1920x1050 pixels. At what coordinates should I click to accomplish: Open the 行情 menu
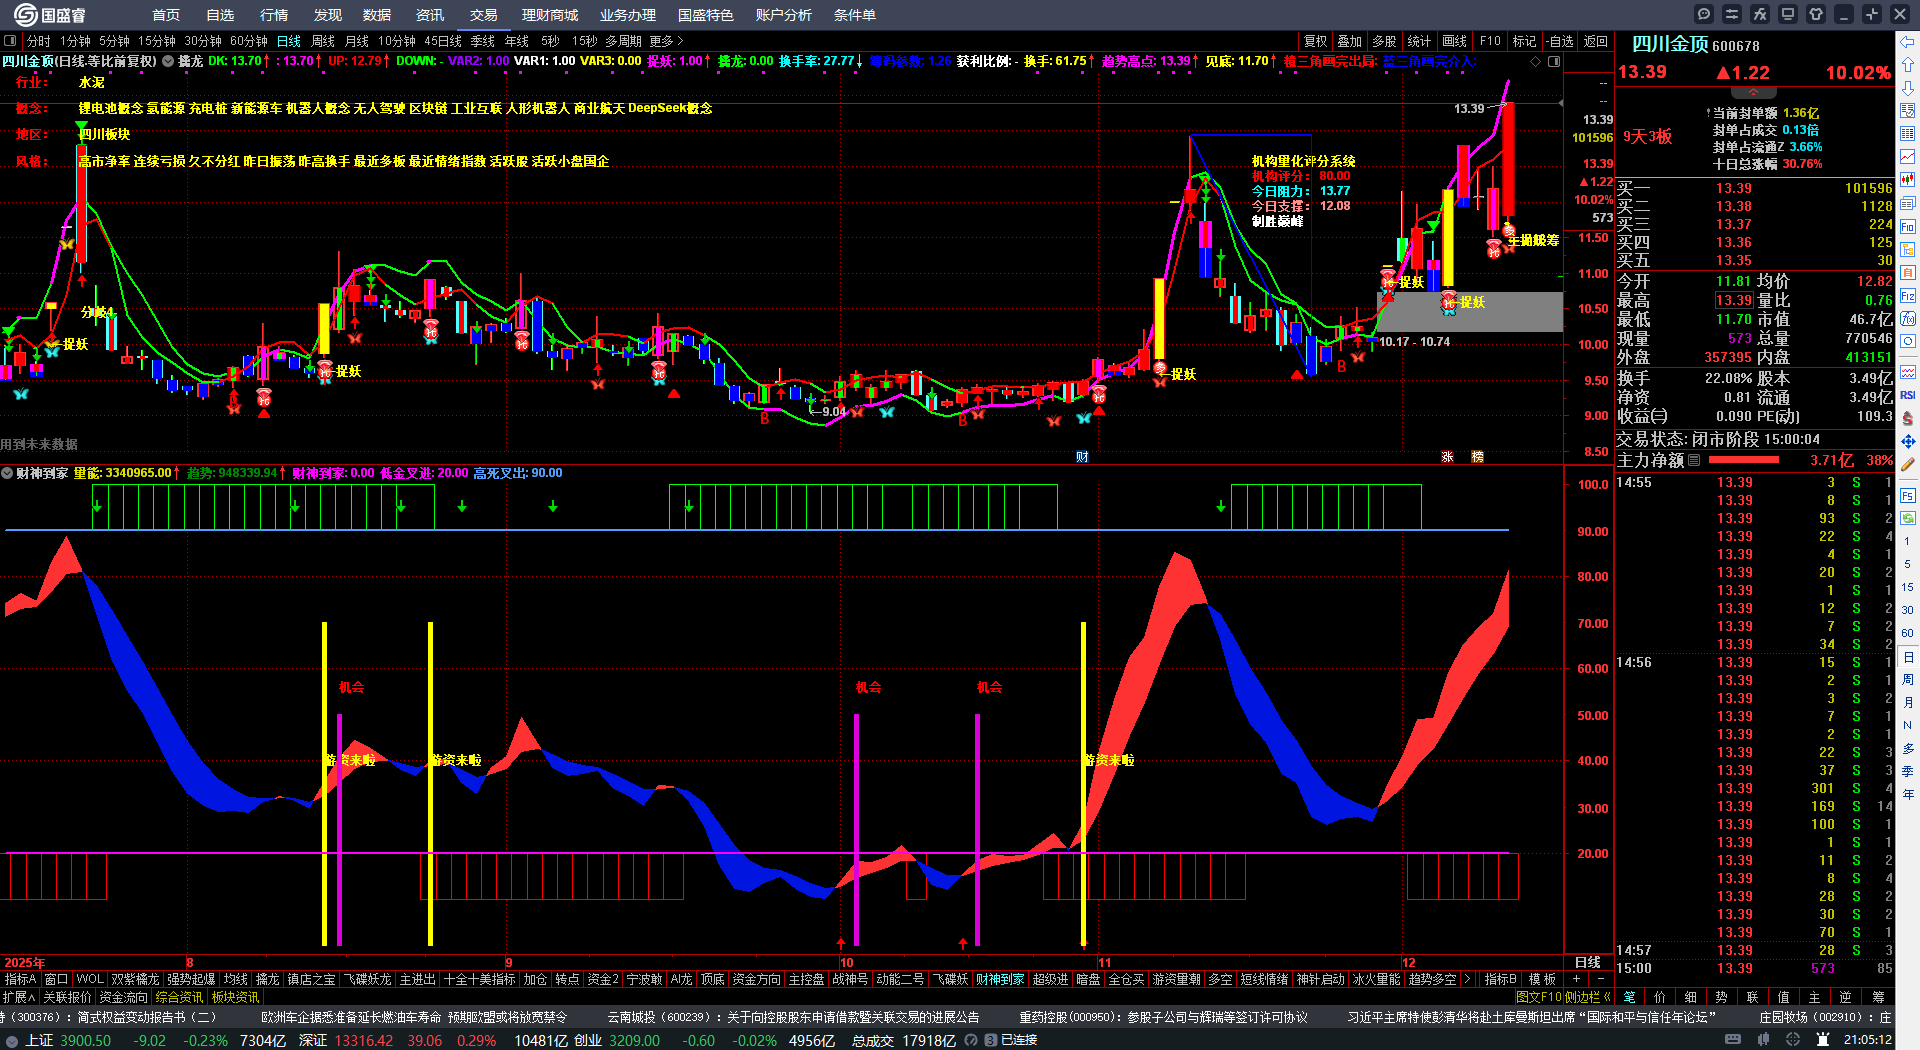point(274,15)
